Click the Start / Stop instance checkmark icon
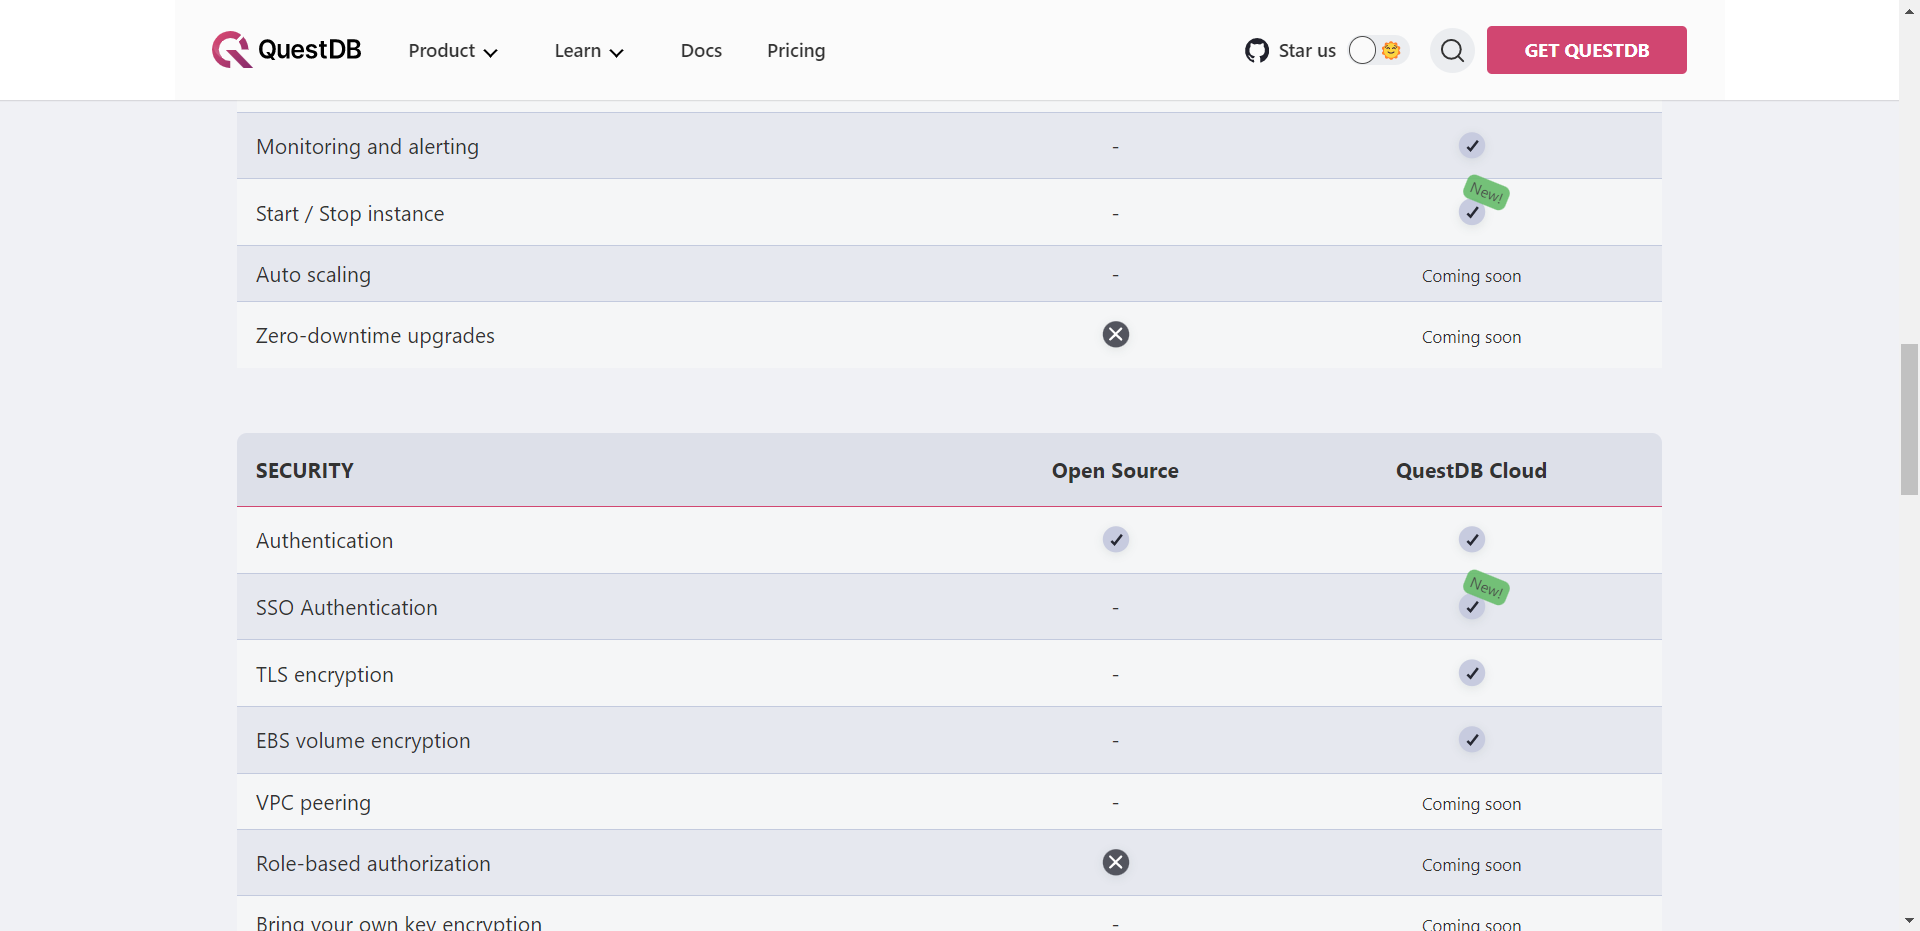 [x=1473, y=213]
